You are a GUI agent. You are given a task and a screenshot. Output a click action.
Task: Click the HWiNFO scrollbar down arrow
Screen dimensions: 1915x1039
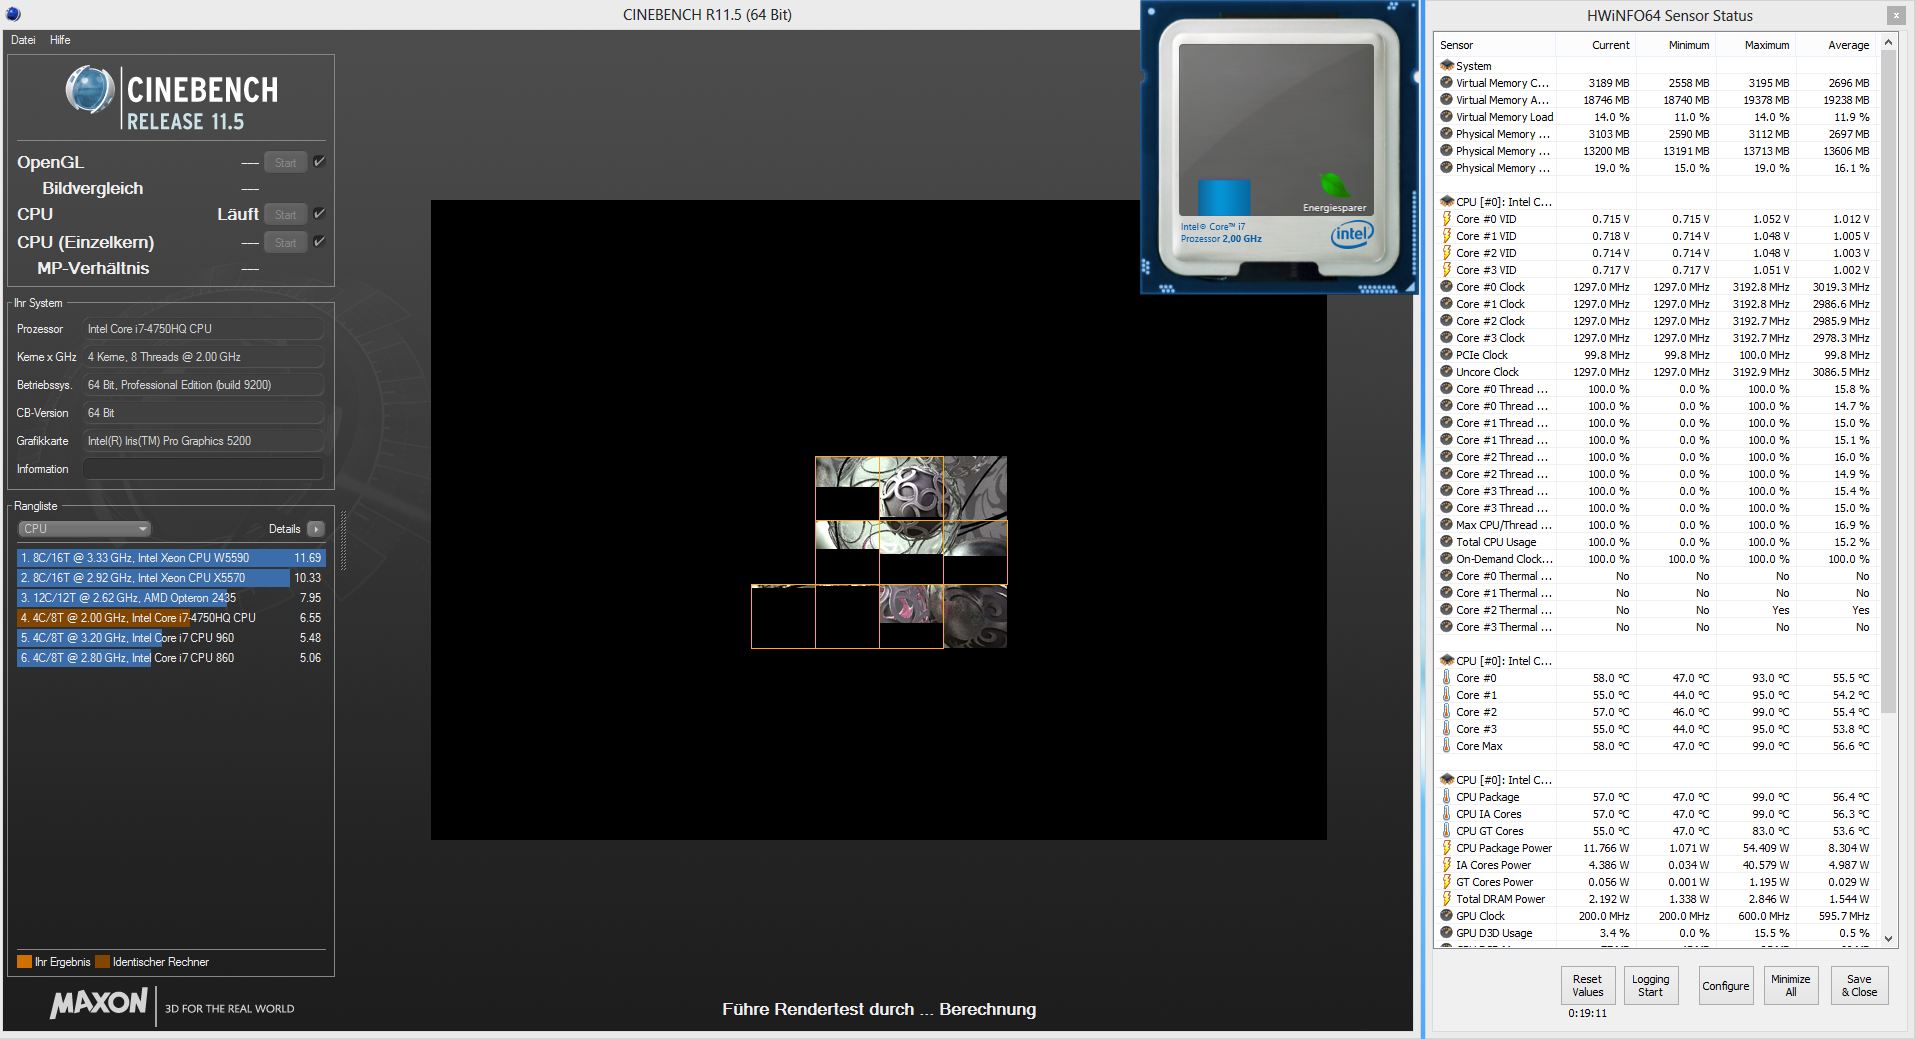(x=1888, y=938)
